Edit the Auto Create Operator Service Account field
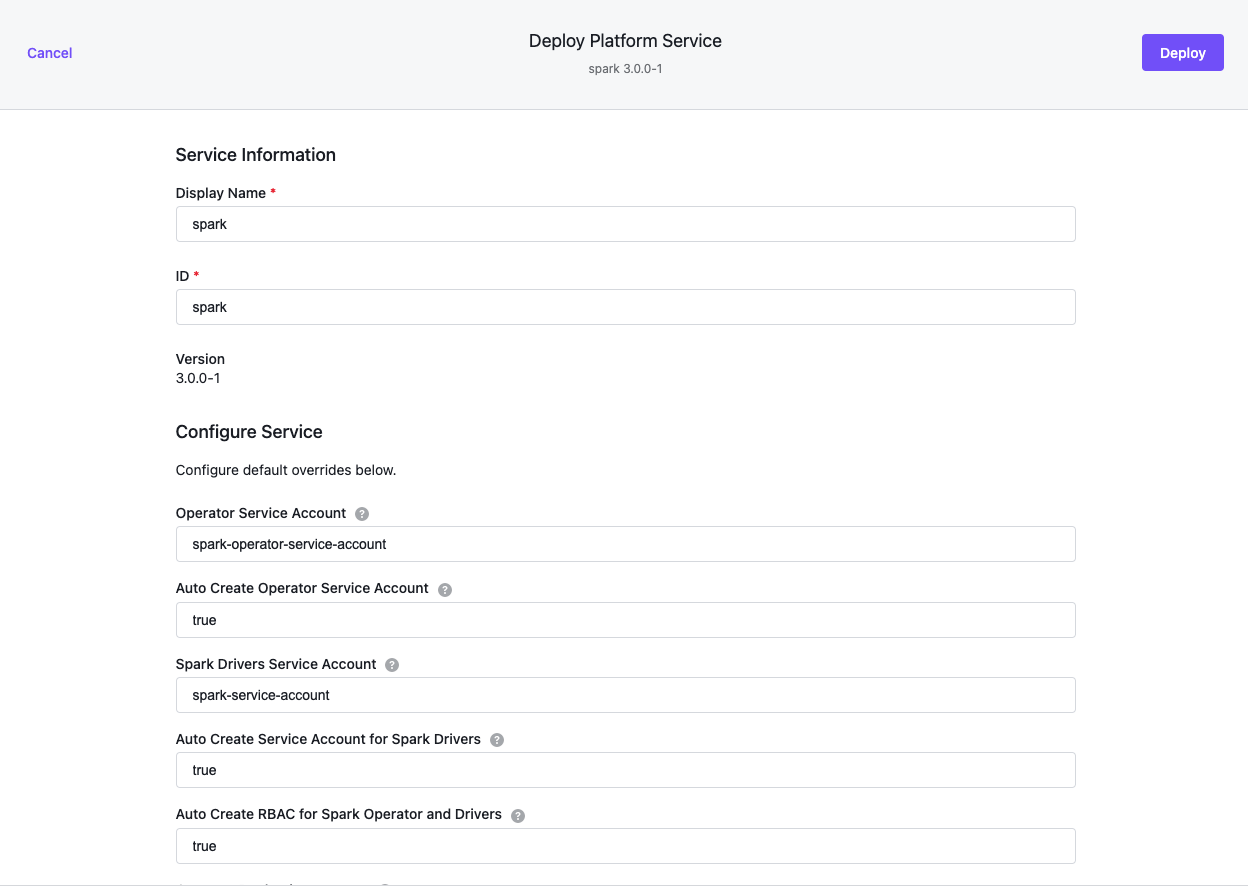Viewport: 1248px width, 887px height. pyautogui.click(x=625, y=620)
